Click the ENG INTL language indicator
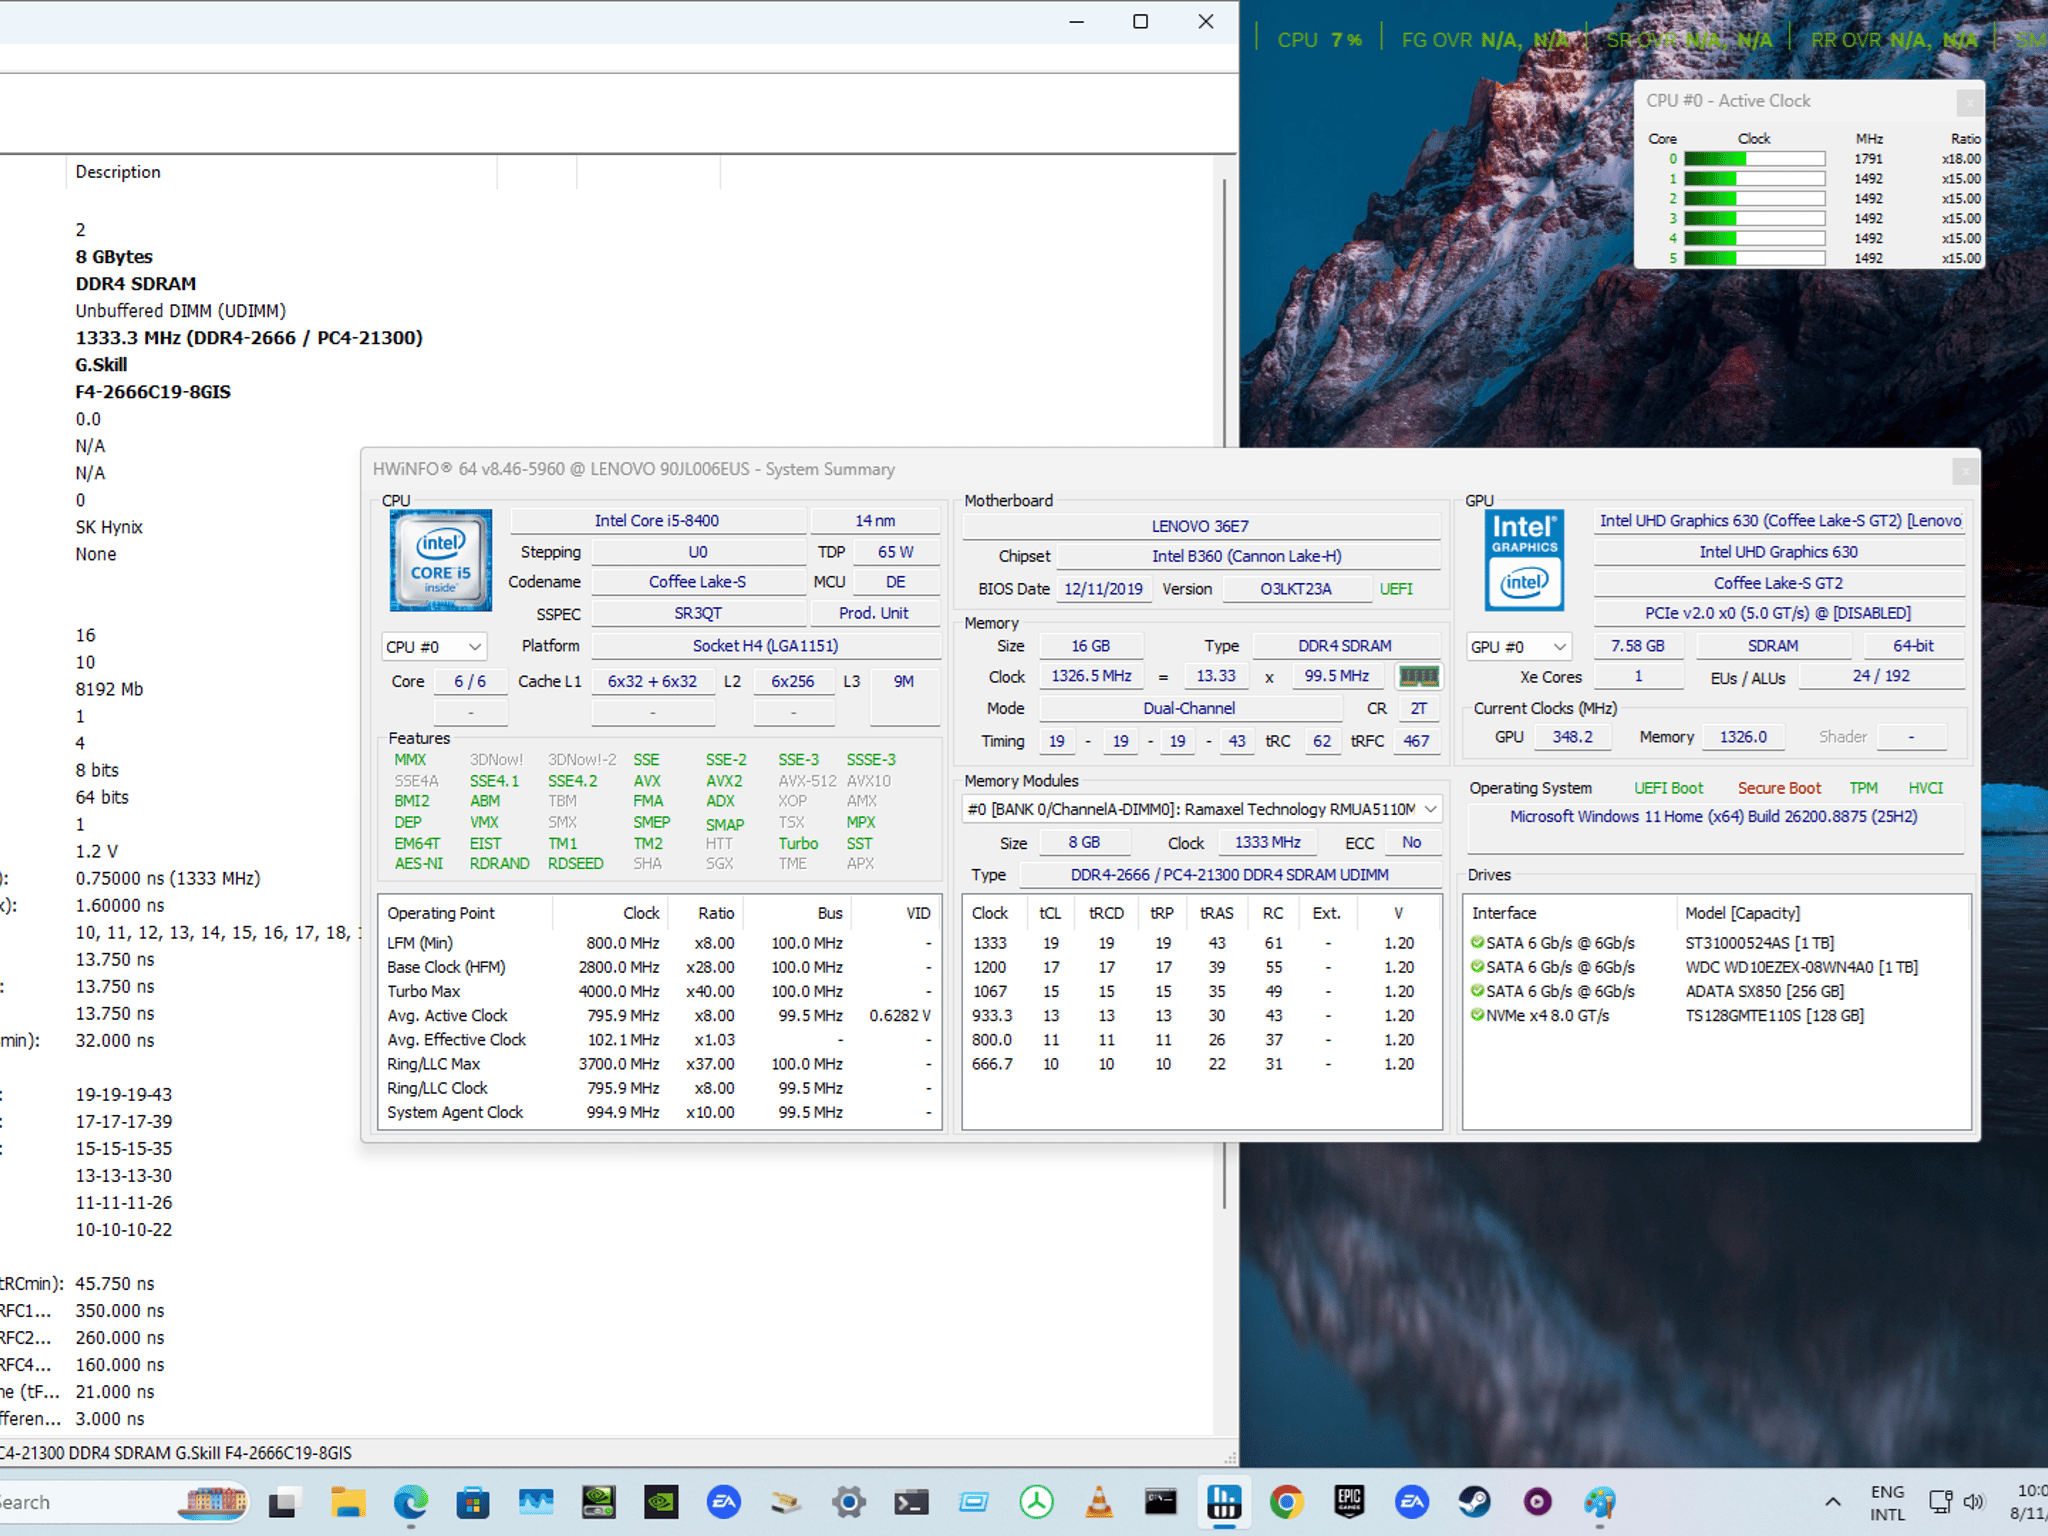 click(x=1887, y=1502)
